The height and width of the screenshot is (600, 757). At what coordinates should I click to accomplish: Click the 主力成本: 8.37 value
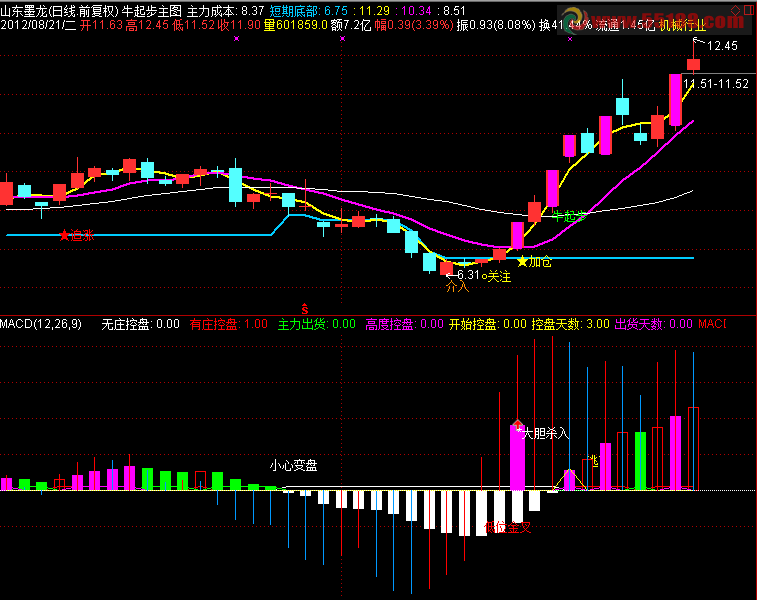click(225, 11)
